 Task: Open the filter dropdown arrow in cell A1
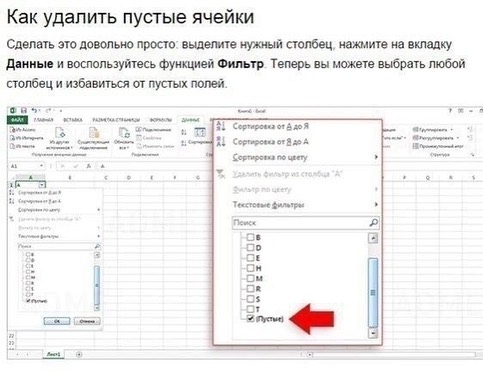(42, 185)
